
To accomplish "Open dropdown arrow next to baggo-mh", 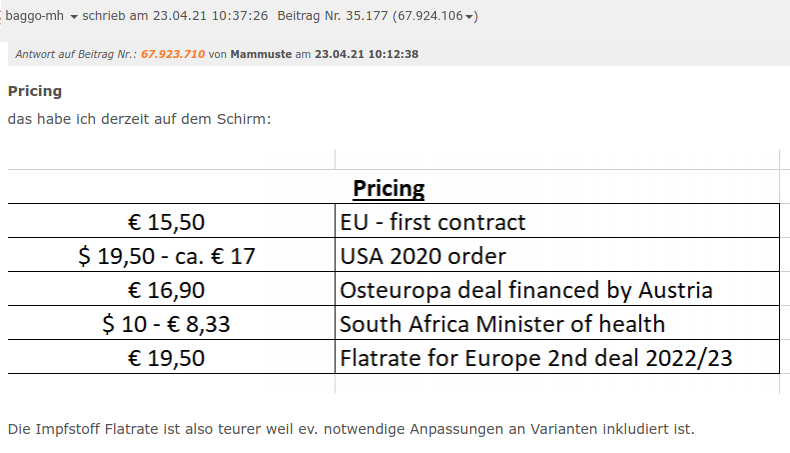I will pyautogui.click(x=74, y=17).
